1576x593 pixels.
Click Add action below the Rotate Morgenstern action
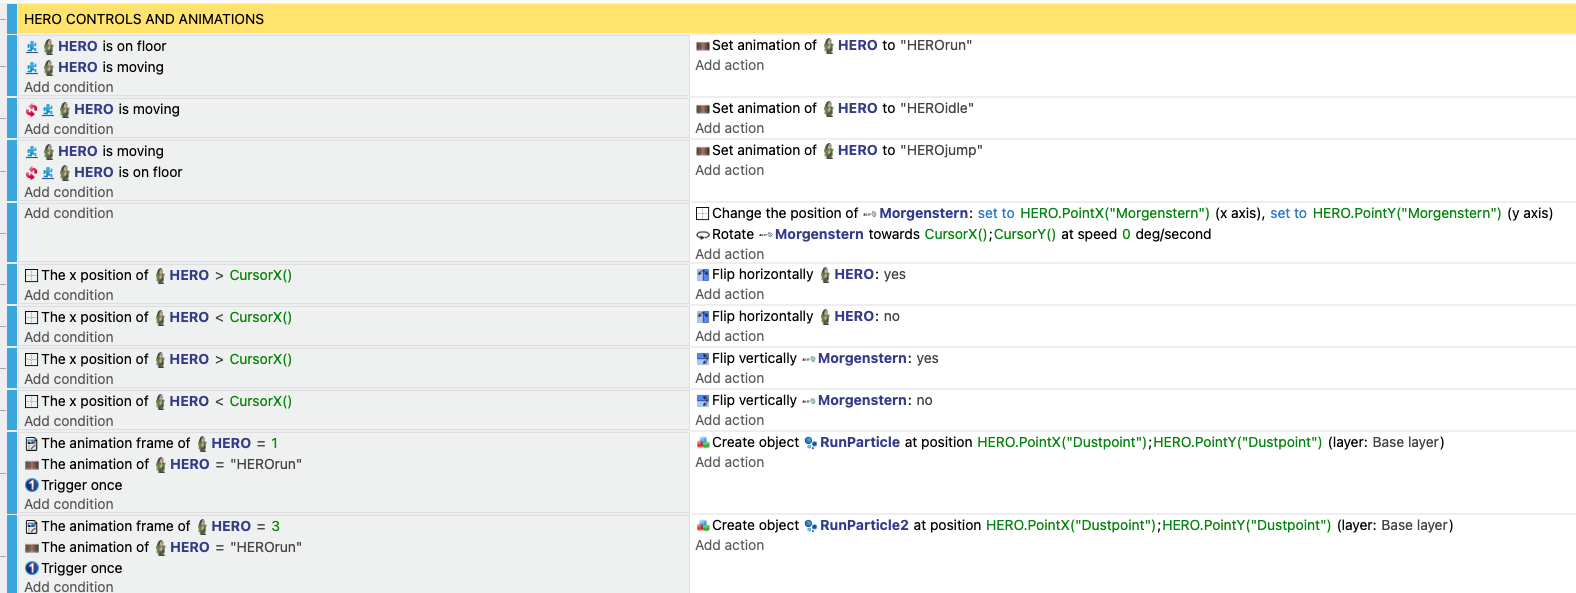(x=729, y=254)
